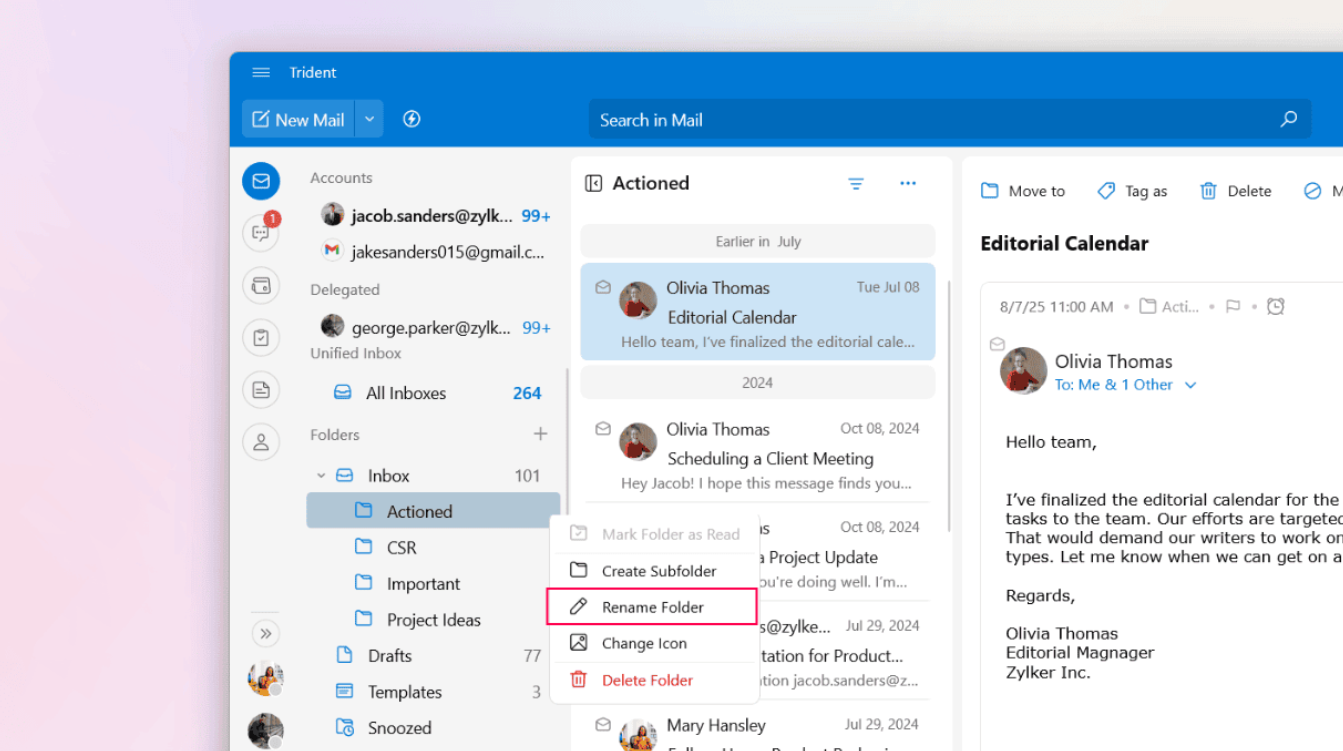
Task: Open the hamburger menu next to Trident
Action: 261,73
